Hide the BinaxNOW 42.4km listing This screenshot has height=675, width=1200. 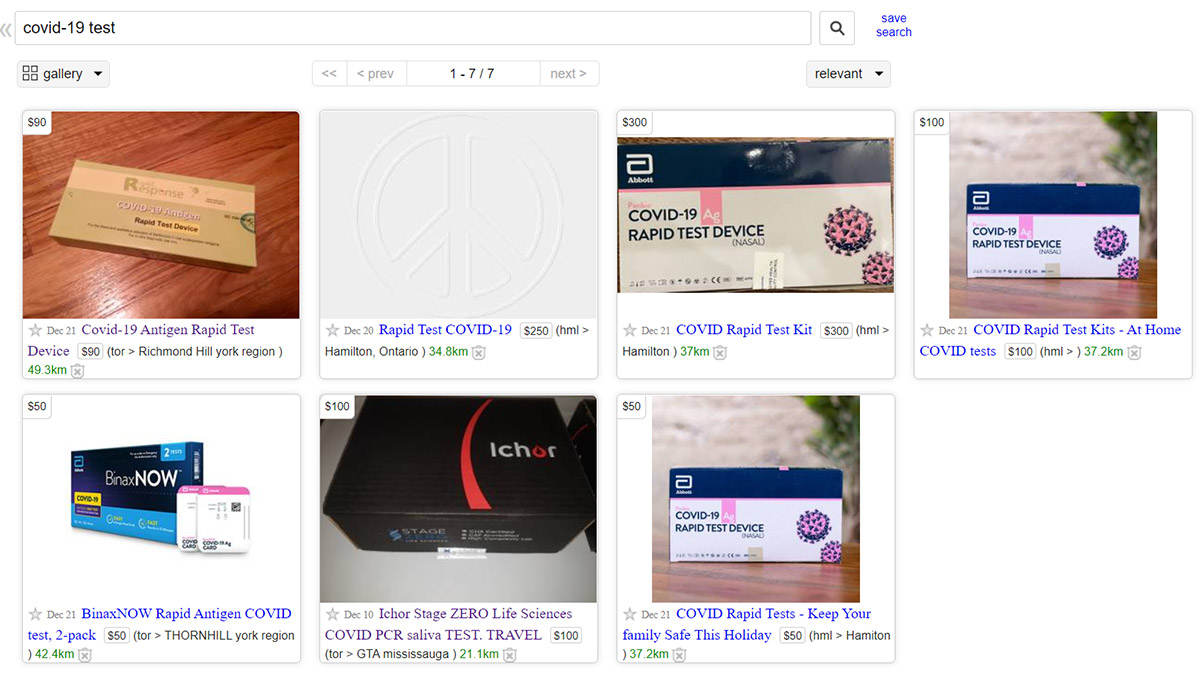tap(85, 655)
